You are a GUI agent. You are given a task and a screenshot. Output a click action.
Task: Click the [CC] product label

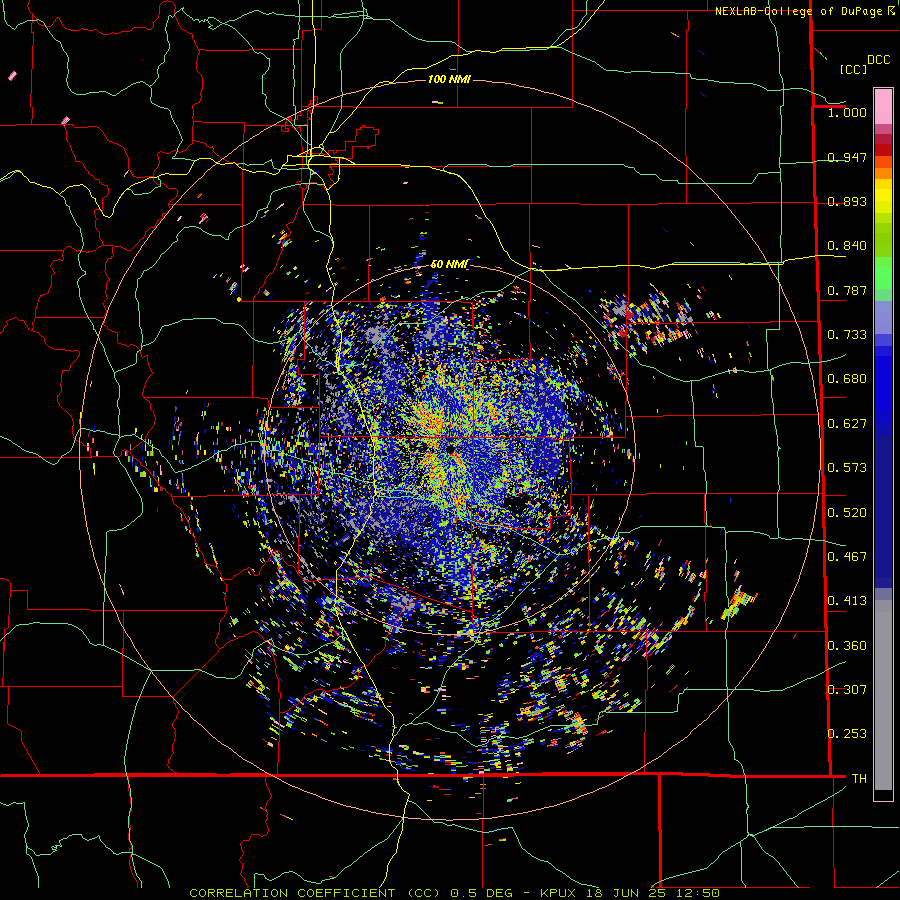coord(853,69)
